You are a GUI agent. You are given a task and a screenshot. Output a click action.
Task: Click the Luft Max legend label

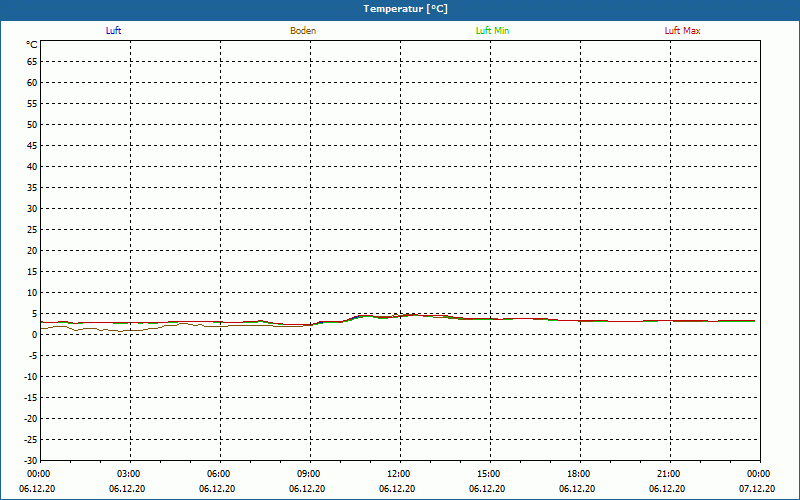pos(682,31)
